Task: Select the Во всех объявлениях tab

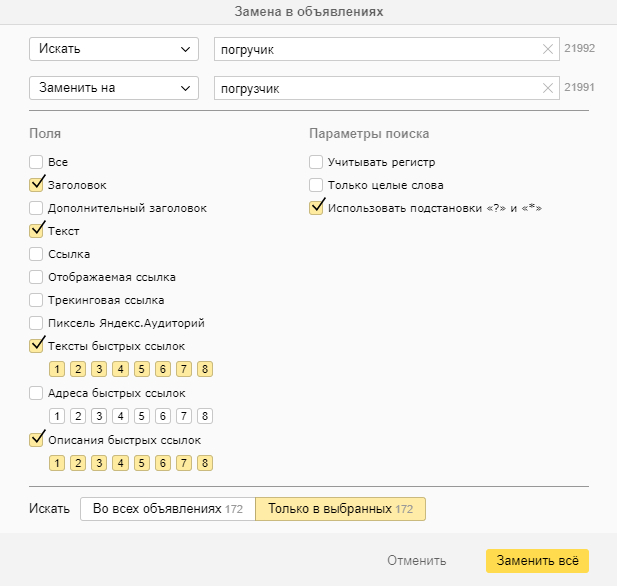Action: click(167, 509)
